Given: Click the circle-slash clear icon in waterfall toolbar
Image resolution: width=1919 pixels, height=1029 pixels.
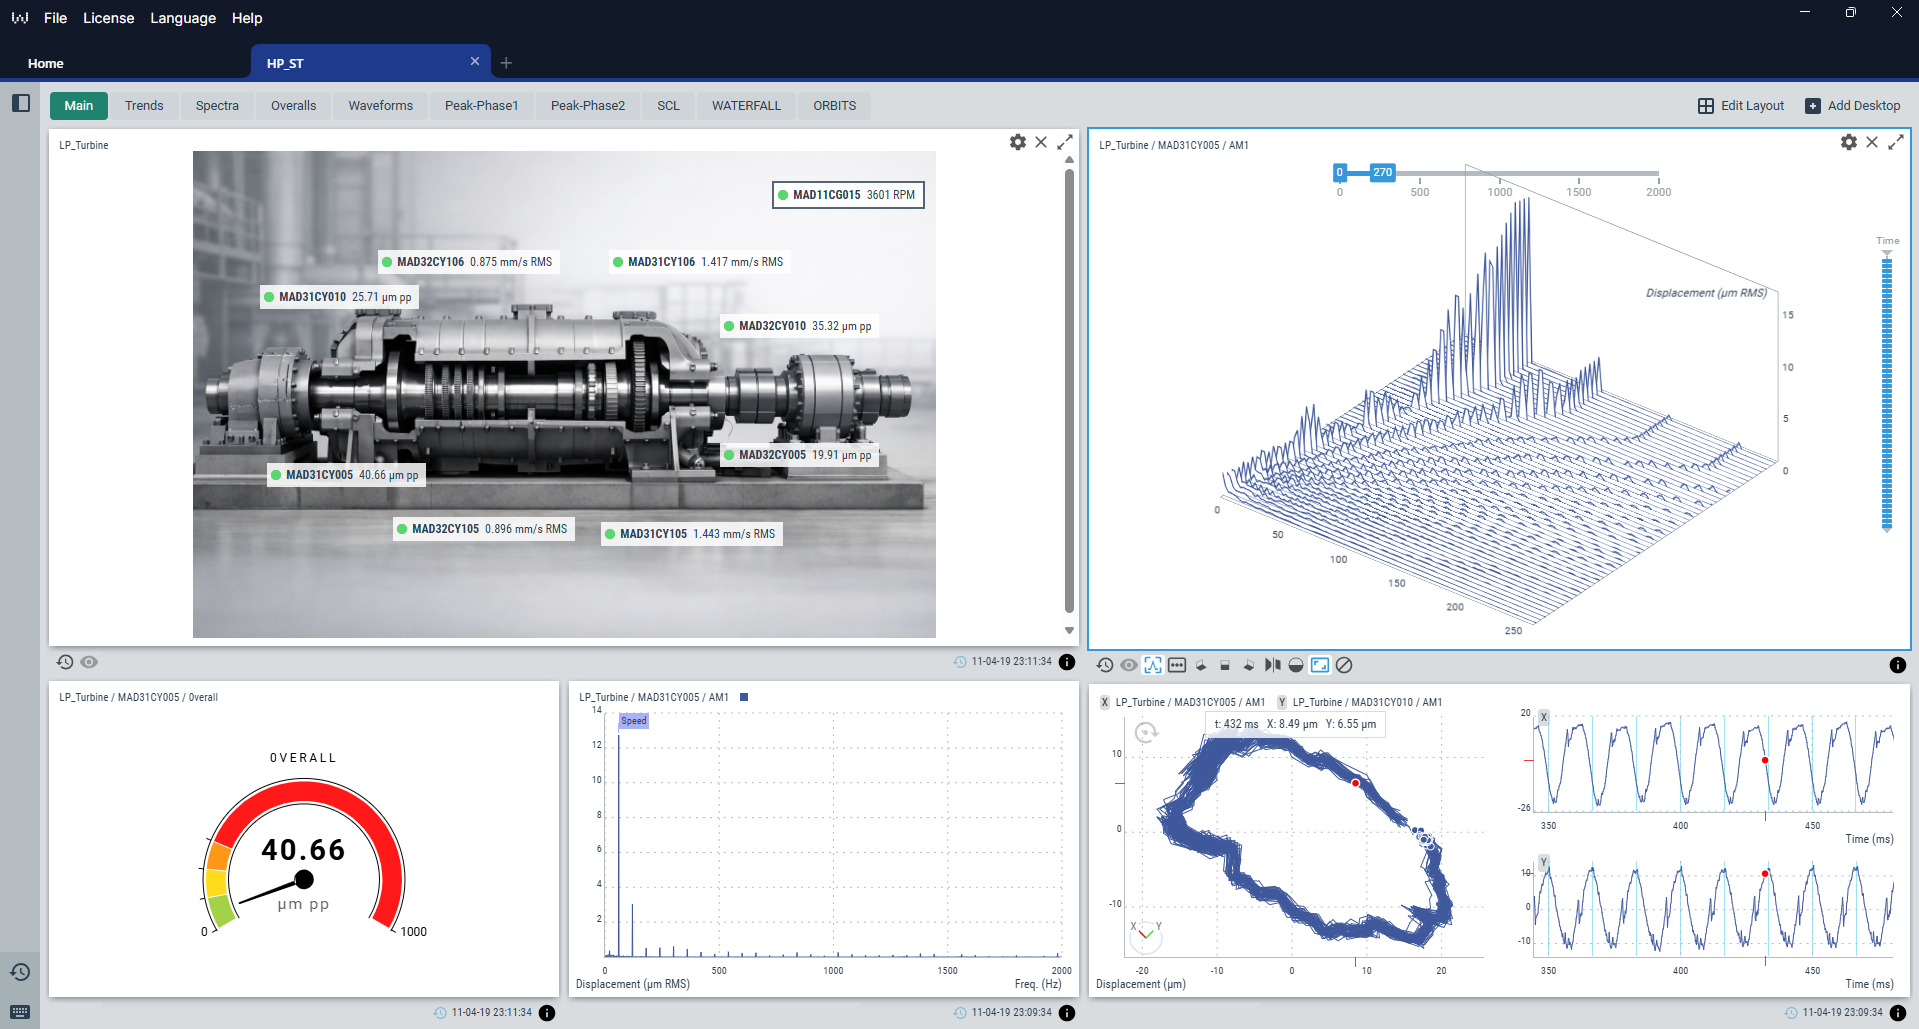Looking at the screenshot, I should click(1344, 665).
